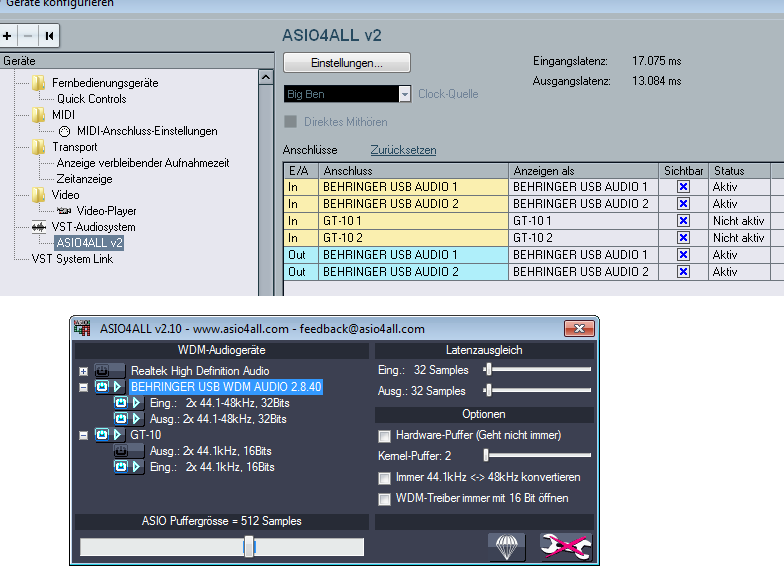Open the Big Ben Clock-Quelle dropdown

[x=404, y=94]
